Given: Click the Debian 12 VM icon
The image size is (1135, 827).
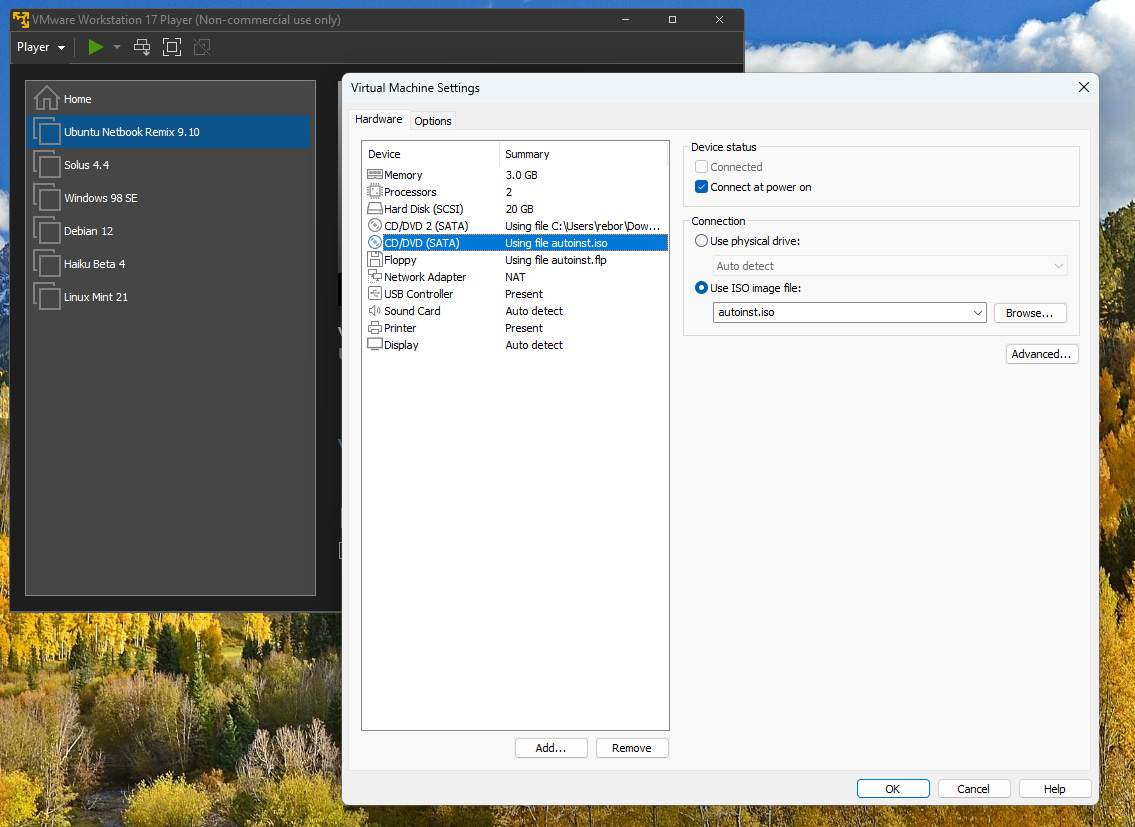Looking at the screenshot, I should [46, 231].
